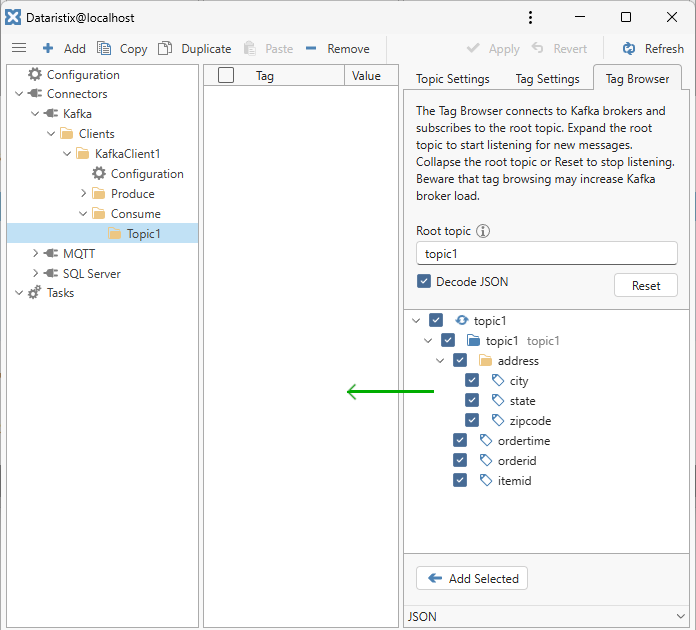Screen dimensions: 696x630
Task: Switch to the Topic Settings tab
Action: point(452,79)
